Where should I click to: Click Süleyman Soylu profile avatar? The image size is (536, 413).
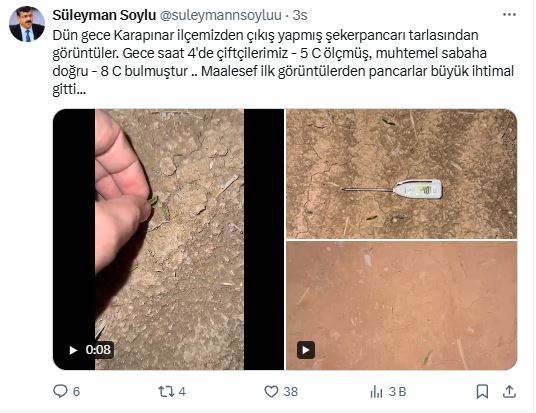tap(27, 24)
